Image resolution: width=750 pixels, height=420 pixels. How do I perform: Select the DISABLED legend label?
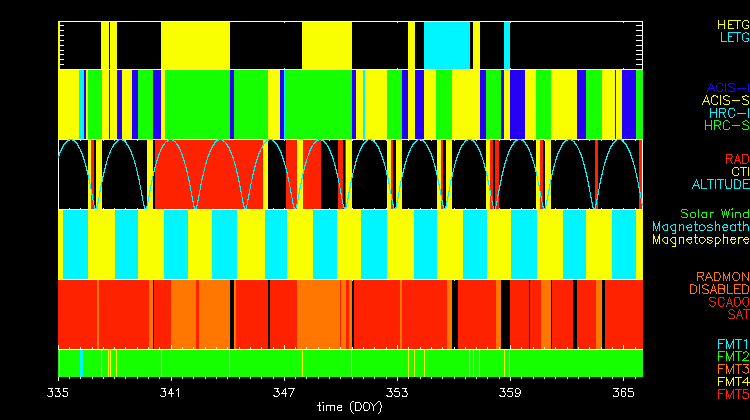click(717, 290)
